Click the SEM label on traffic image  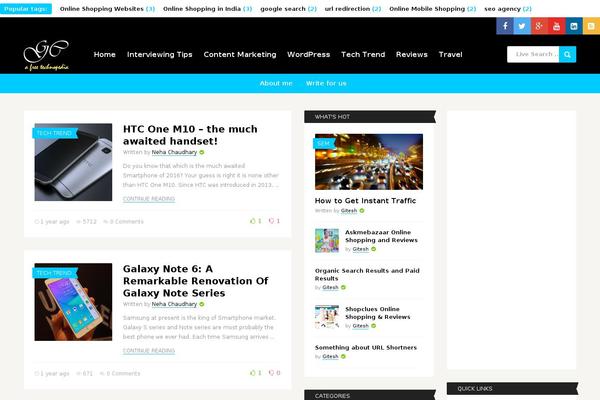tap(324, 144)
